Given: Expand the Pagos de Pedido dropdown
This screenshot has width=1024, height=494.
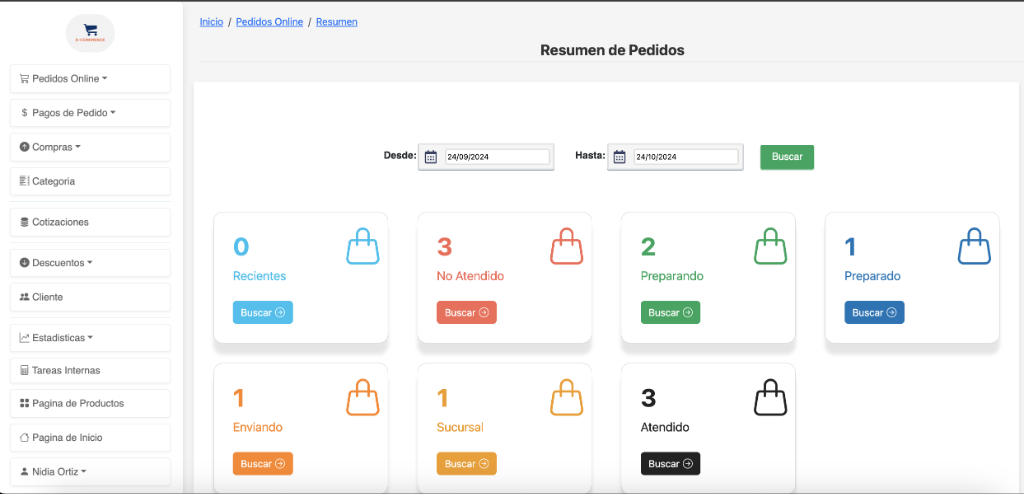Looking at the screenshot, I should click(x=90, y=112).
